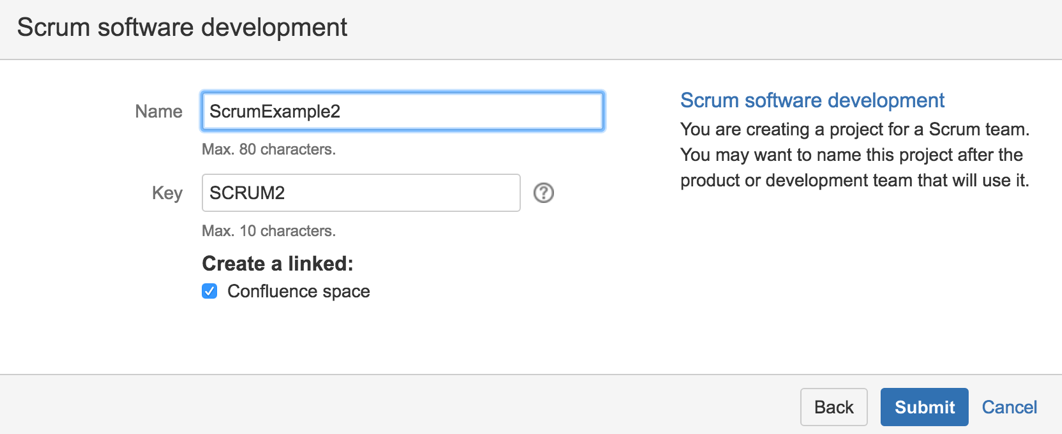1062x434 pixels.
Task: Cancel the project creation dialog
Action: [1009, 407]
